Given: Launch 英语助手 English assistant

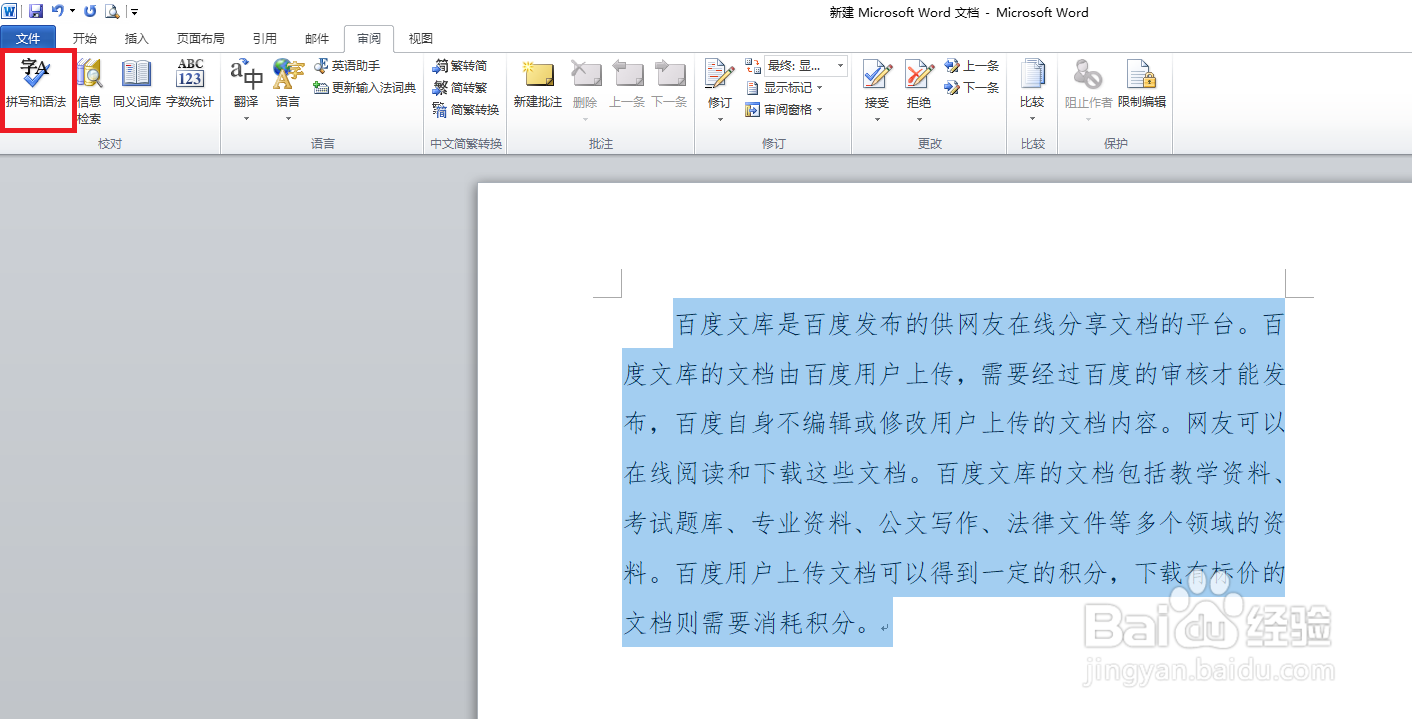Looking at the screenshot, I should pyautogui.click(x=347, y=66).
